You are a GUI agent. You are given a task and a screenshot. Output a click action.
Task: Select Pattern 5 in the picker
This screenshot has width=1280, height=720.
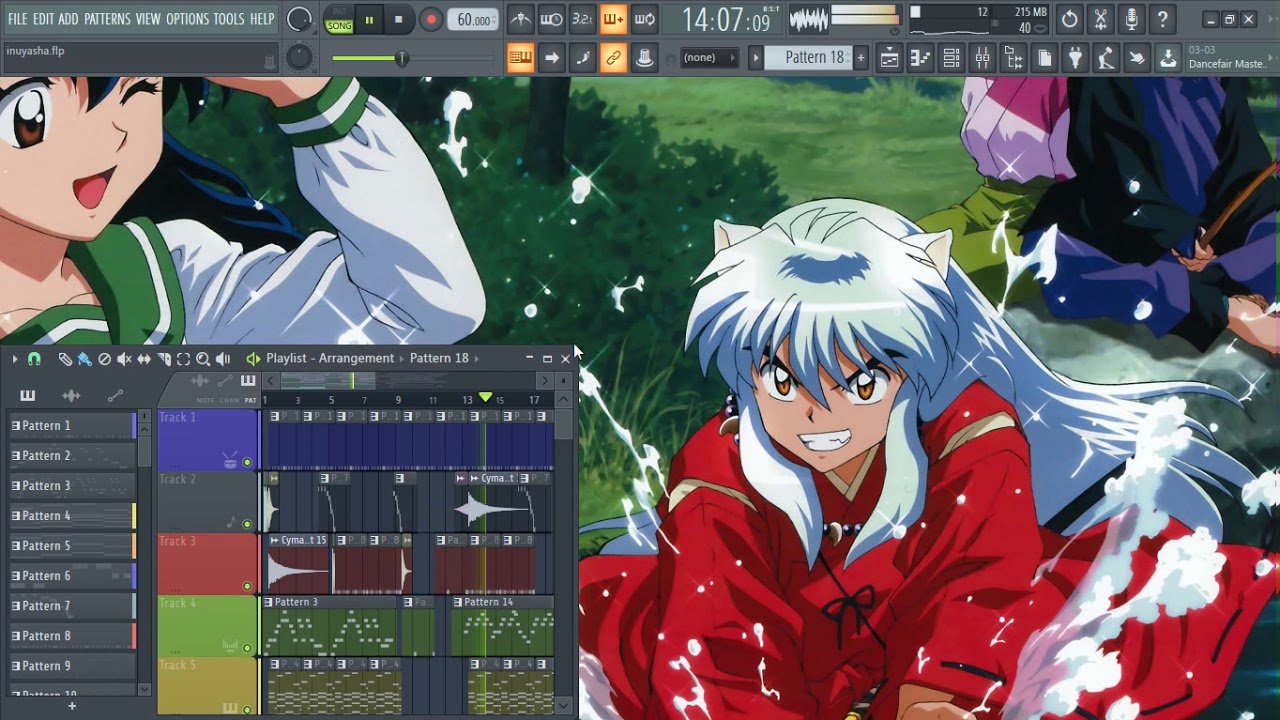click(72, 546)
